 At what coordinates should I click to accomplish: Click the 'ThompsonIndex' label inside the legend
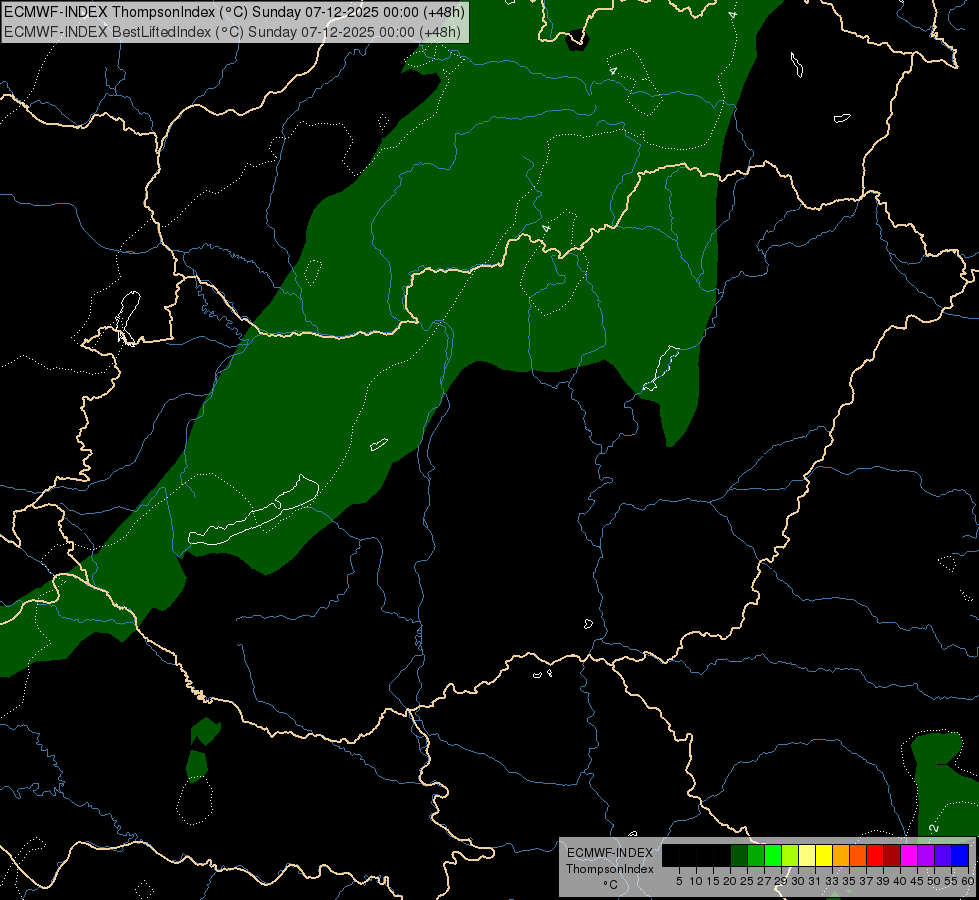[610, 869]
